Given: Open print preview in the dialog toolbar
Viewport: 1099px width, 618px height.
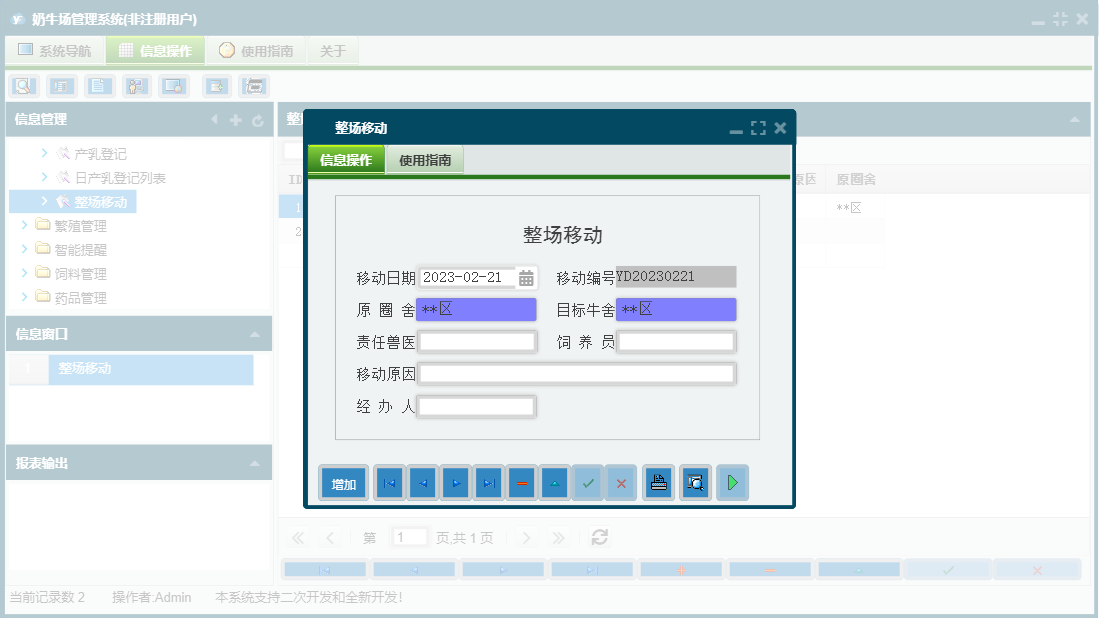Looking at the screenshot, I should pyautogui.click(x=695, y=482).
